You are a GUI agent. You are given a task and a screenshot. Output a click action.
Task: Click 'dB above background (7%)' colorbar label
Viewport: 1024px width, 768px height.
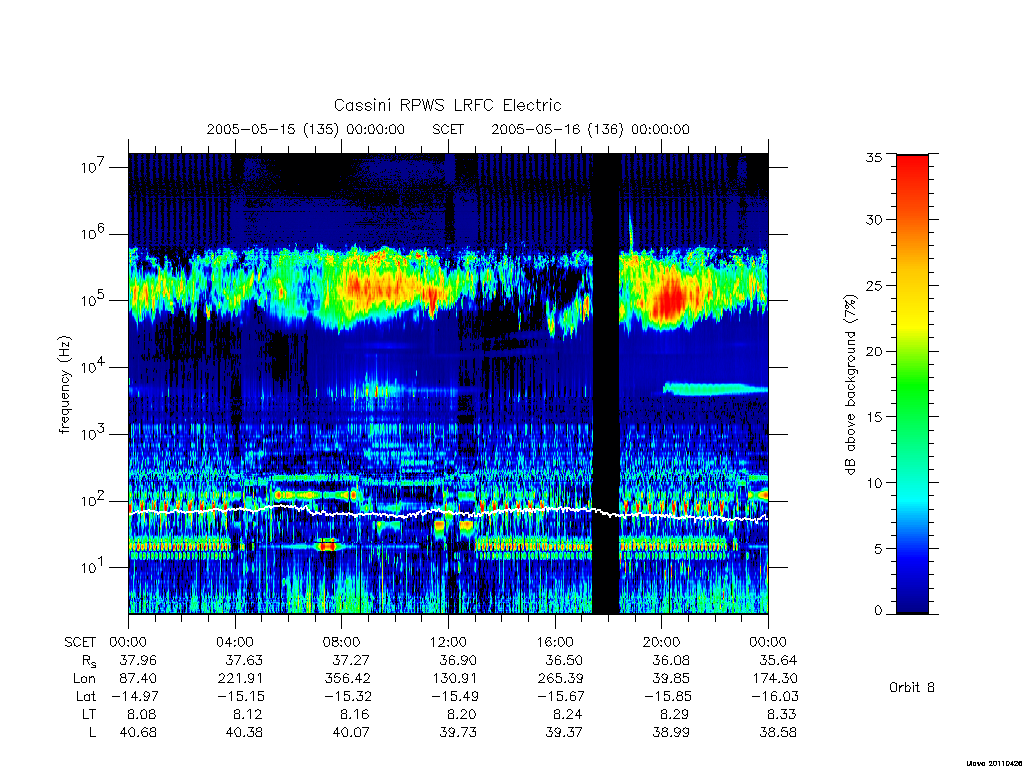[x=850, y=385]
